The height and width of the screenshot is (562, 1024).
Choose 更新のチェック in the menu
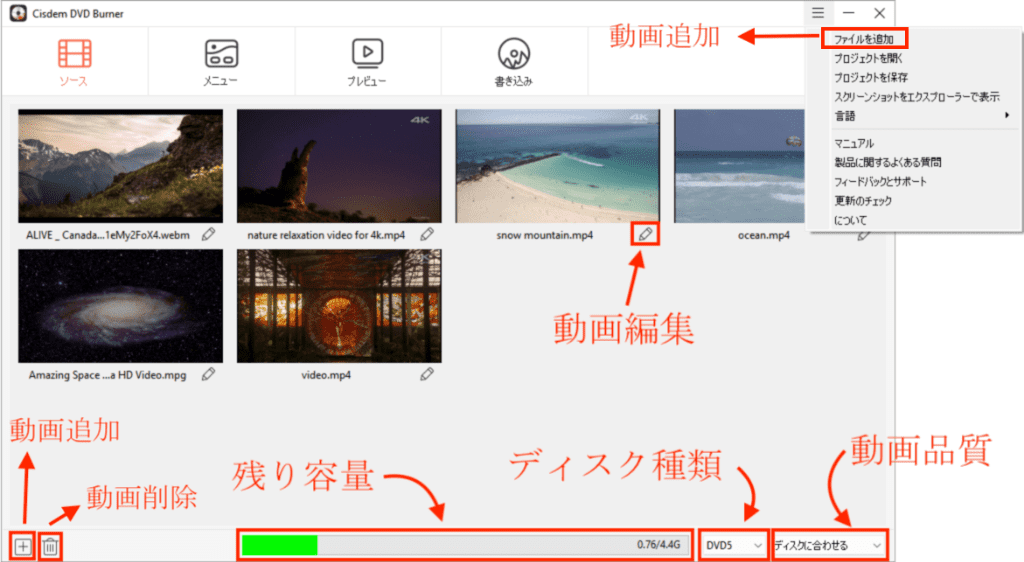[863, 200]
